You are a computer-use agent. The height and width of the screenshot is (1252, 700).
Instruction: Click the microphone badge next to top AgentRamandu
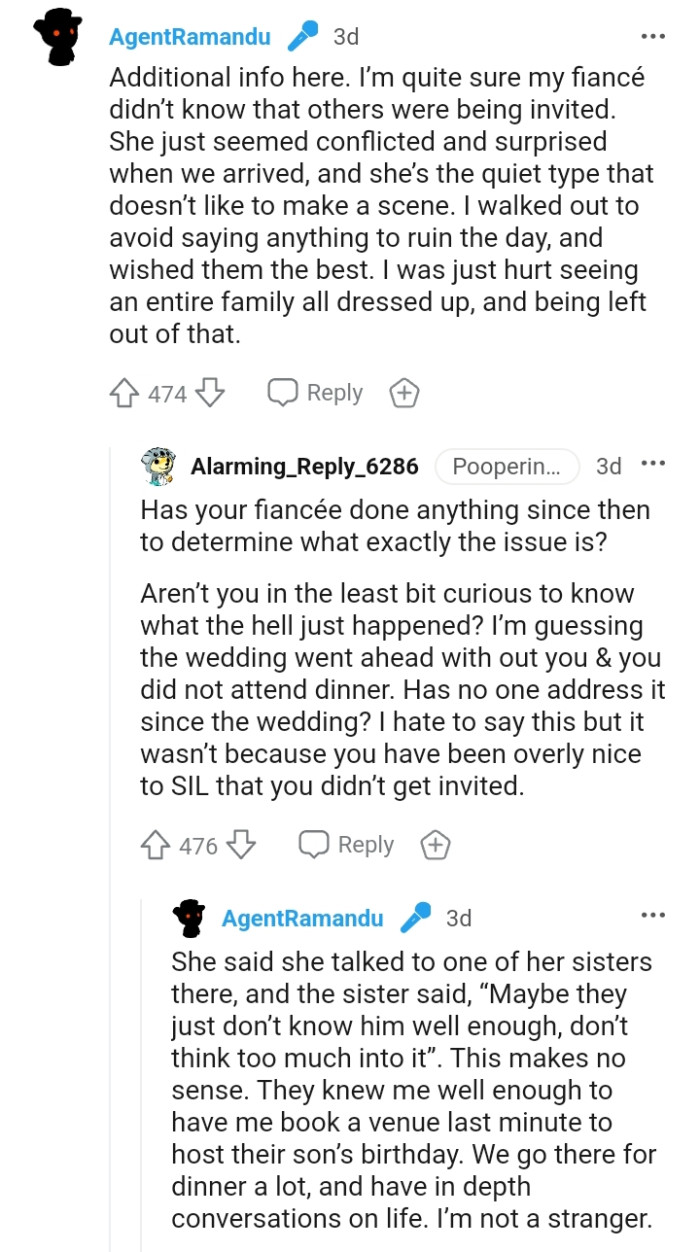(300, 36)
